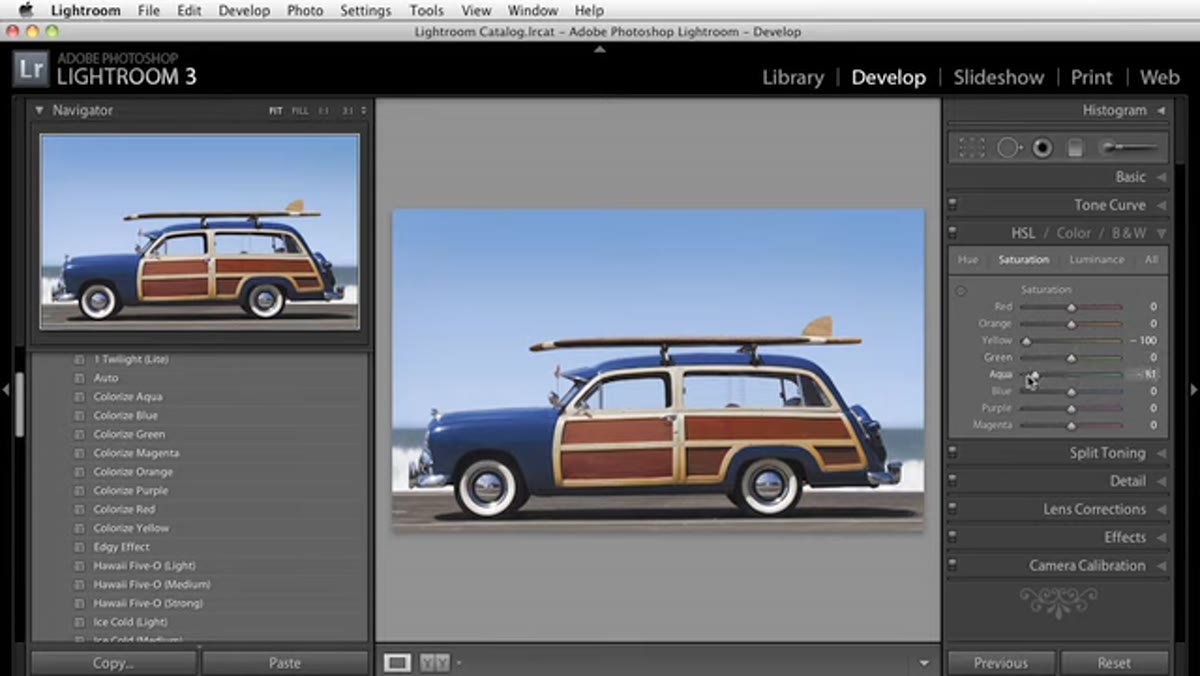
Task: Collapse the Navigator panel triangle
Action: (x=39, y=110)
